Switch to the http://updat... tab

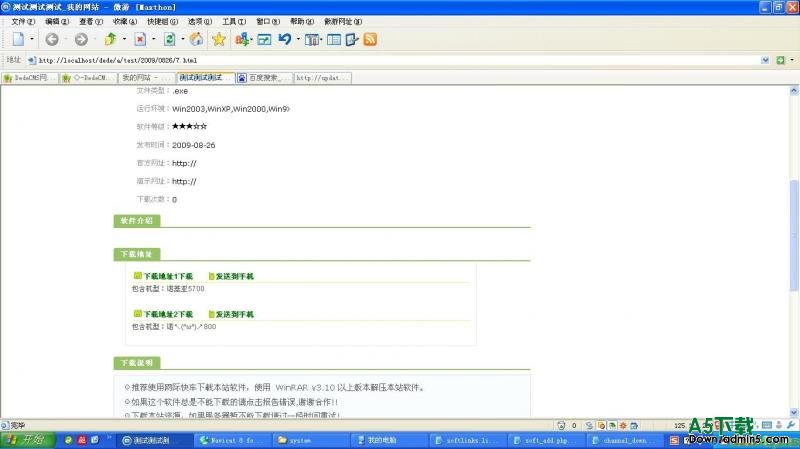coord(322,78)
